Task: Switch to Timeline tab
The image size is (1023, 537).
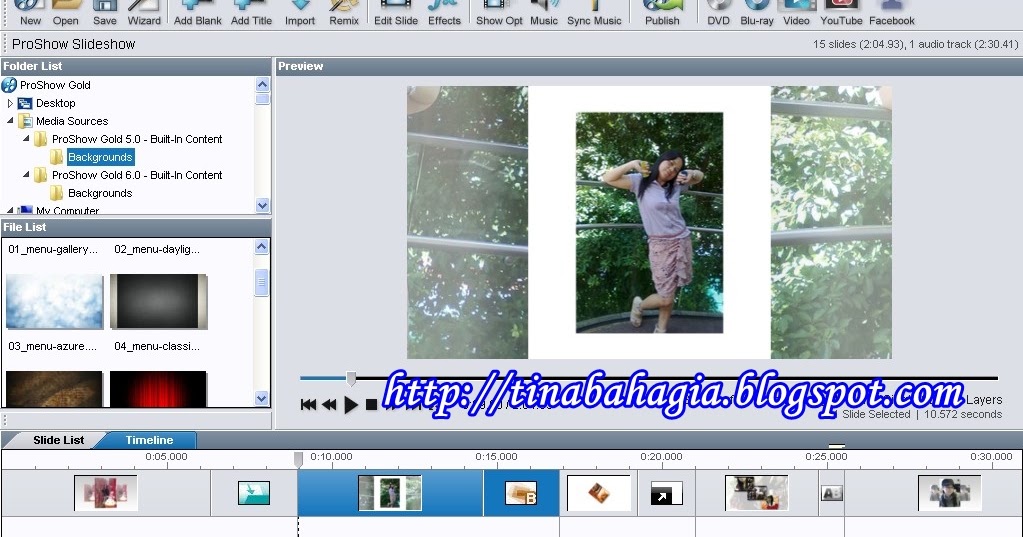Action: [x=149, y=440]
